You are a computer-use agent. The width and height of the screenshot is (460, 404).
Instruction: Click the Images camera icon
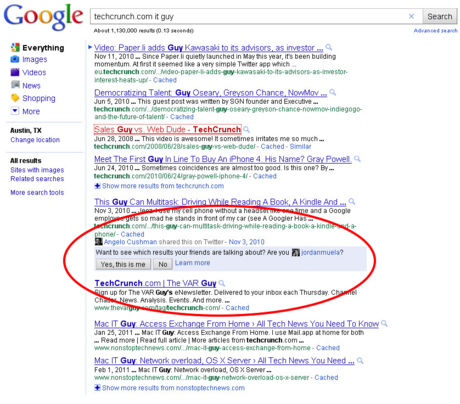coord(15,59)
